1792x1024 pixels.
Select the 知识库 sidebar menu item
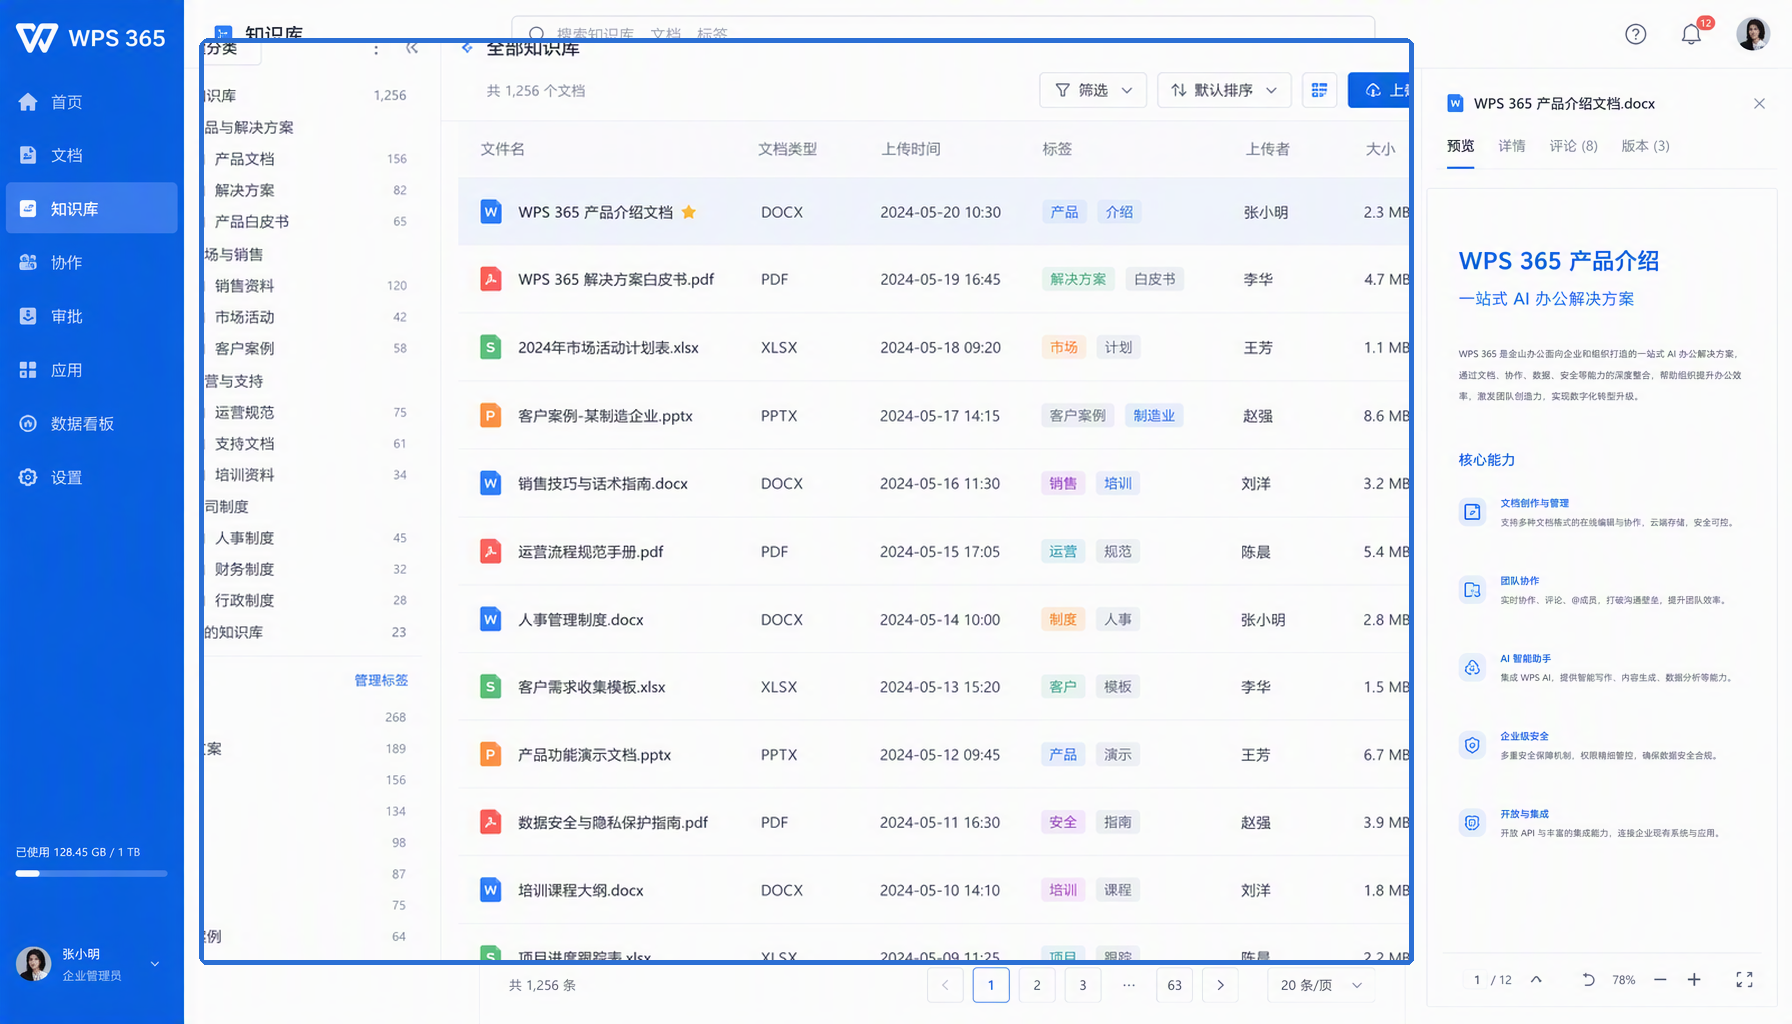coord(92,208)
